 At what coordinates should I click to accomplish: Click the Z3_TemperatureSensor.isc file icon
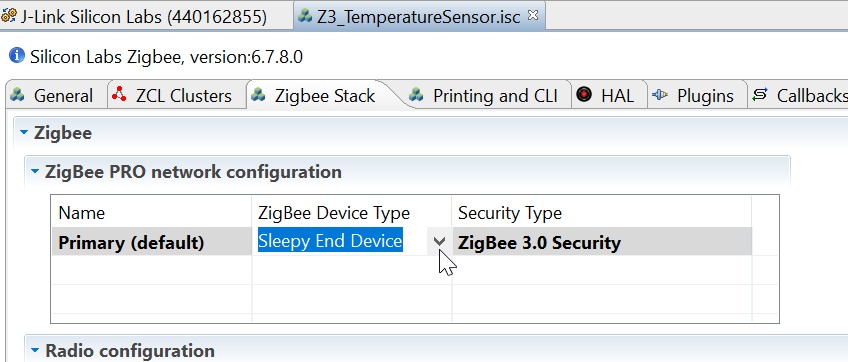point(306,16)
